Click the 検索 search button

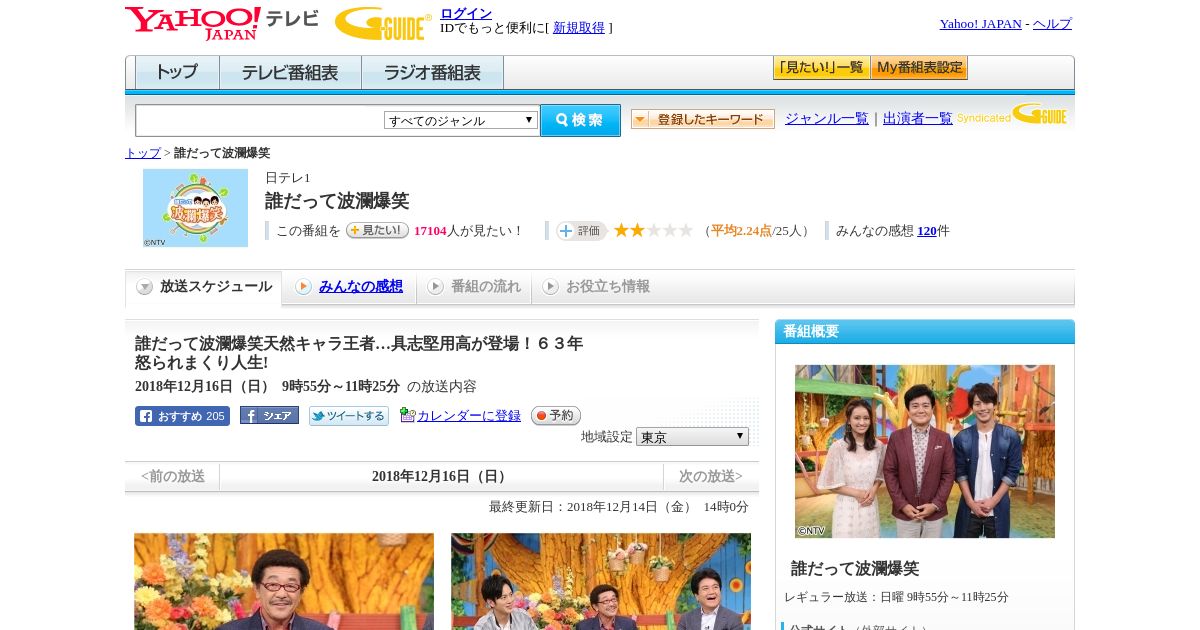pos(580,120)
